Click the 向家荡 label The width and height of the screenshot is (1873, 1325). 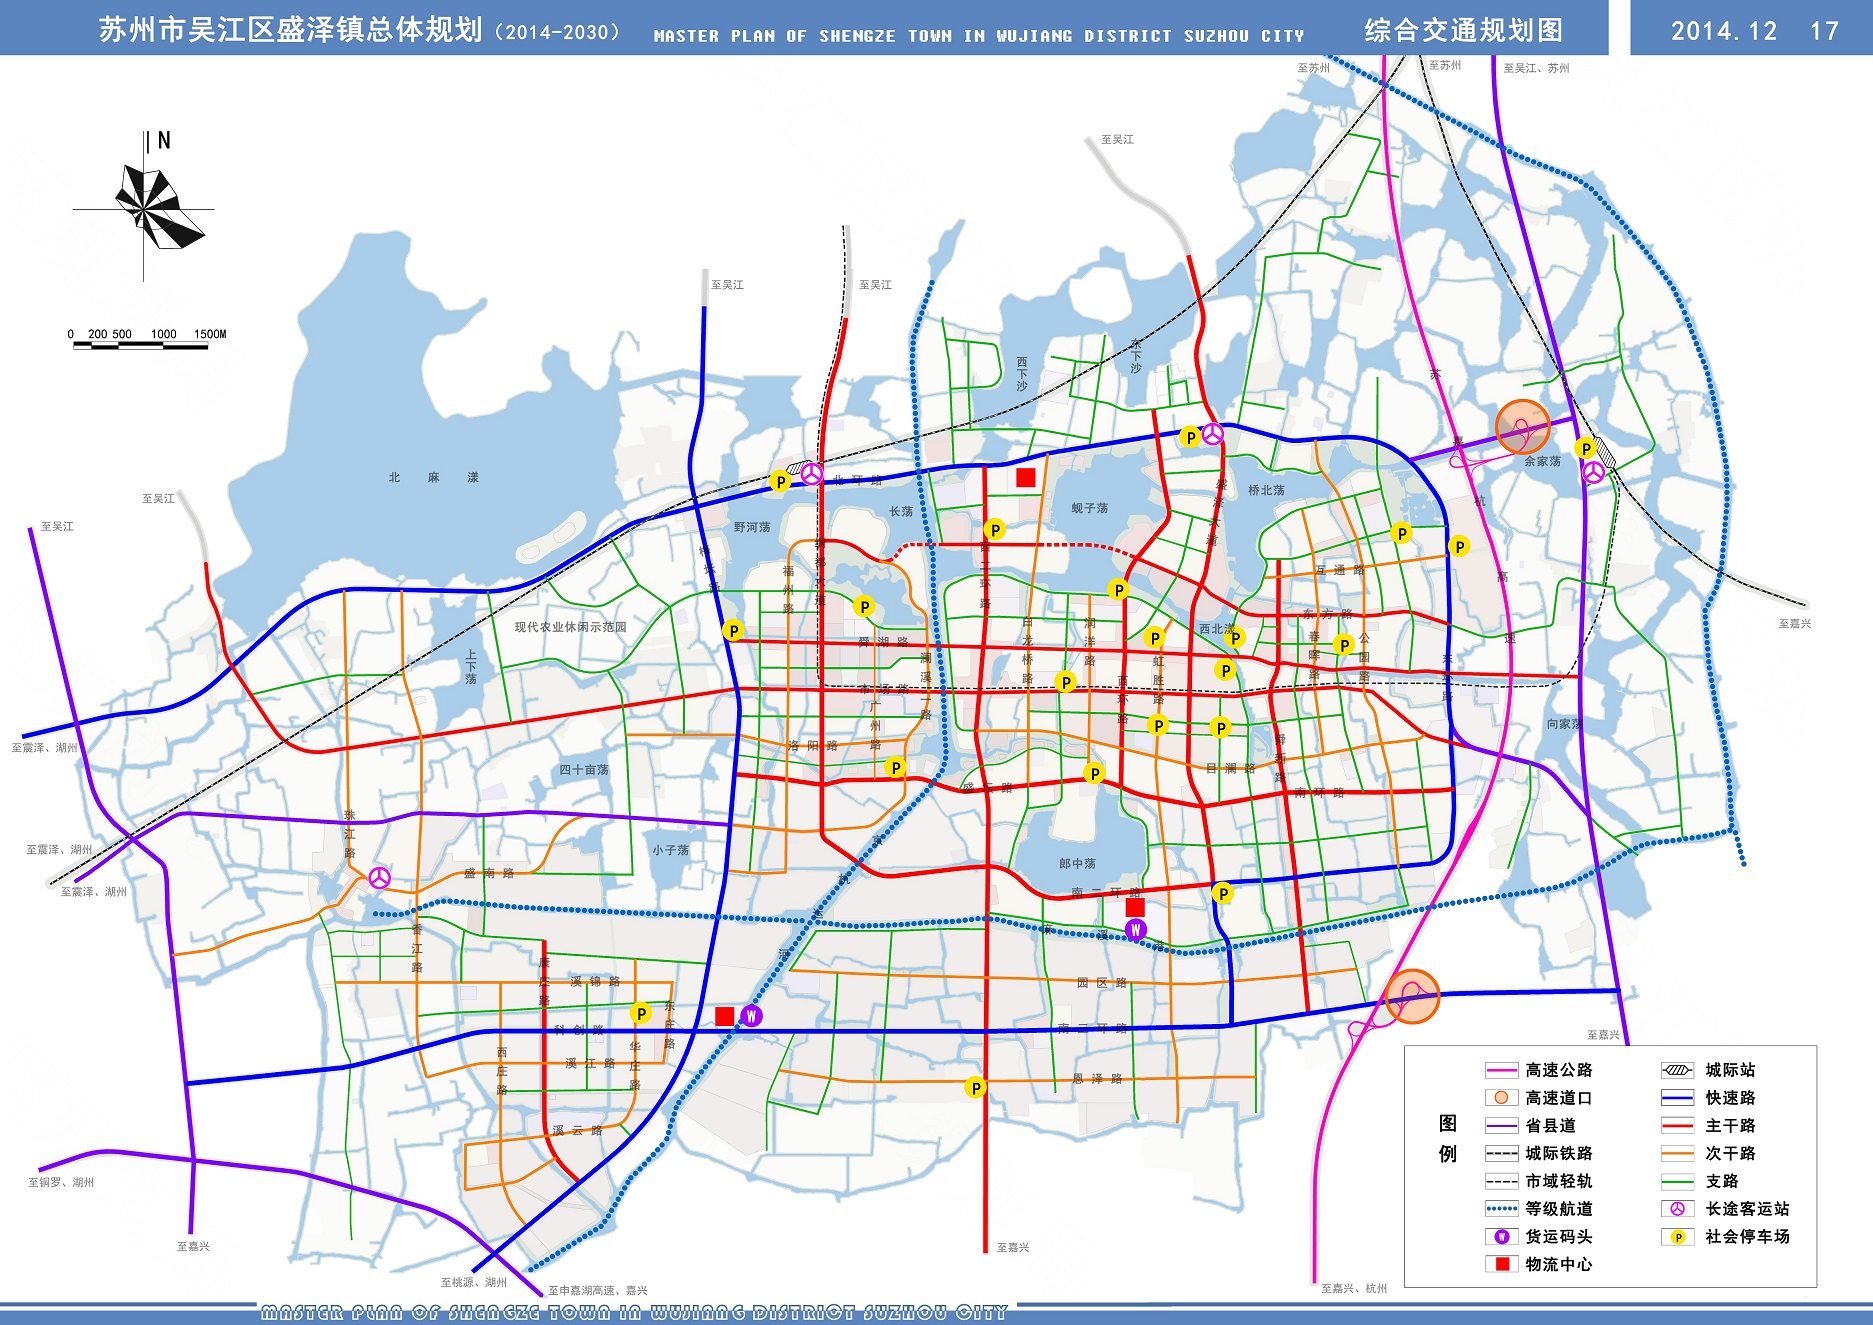(x=1564, y=724)
